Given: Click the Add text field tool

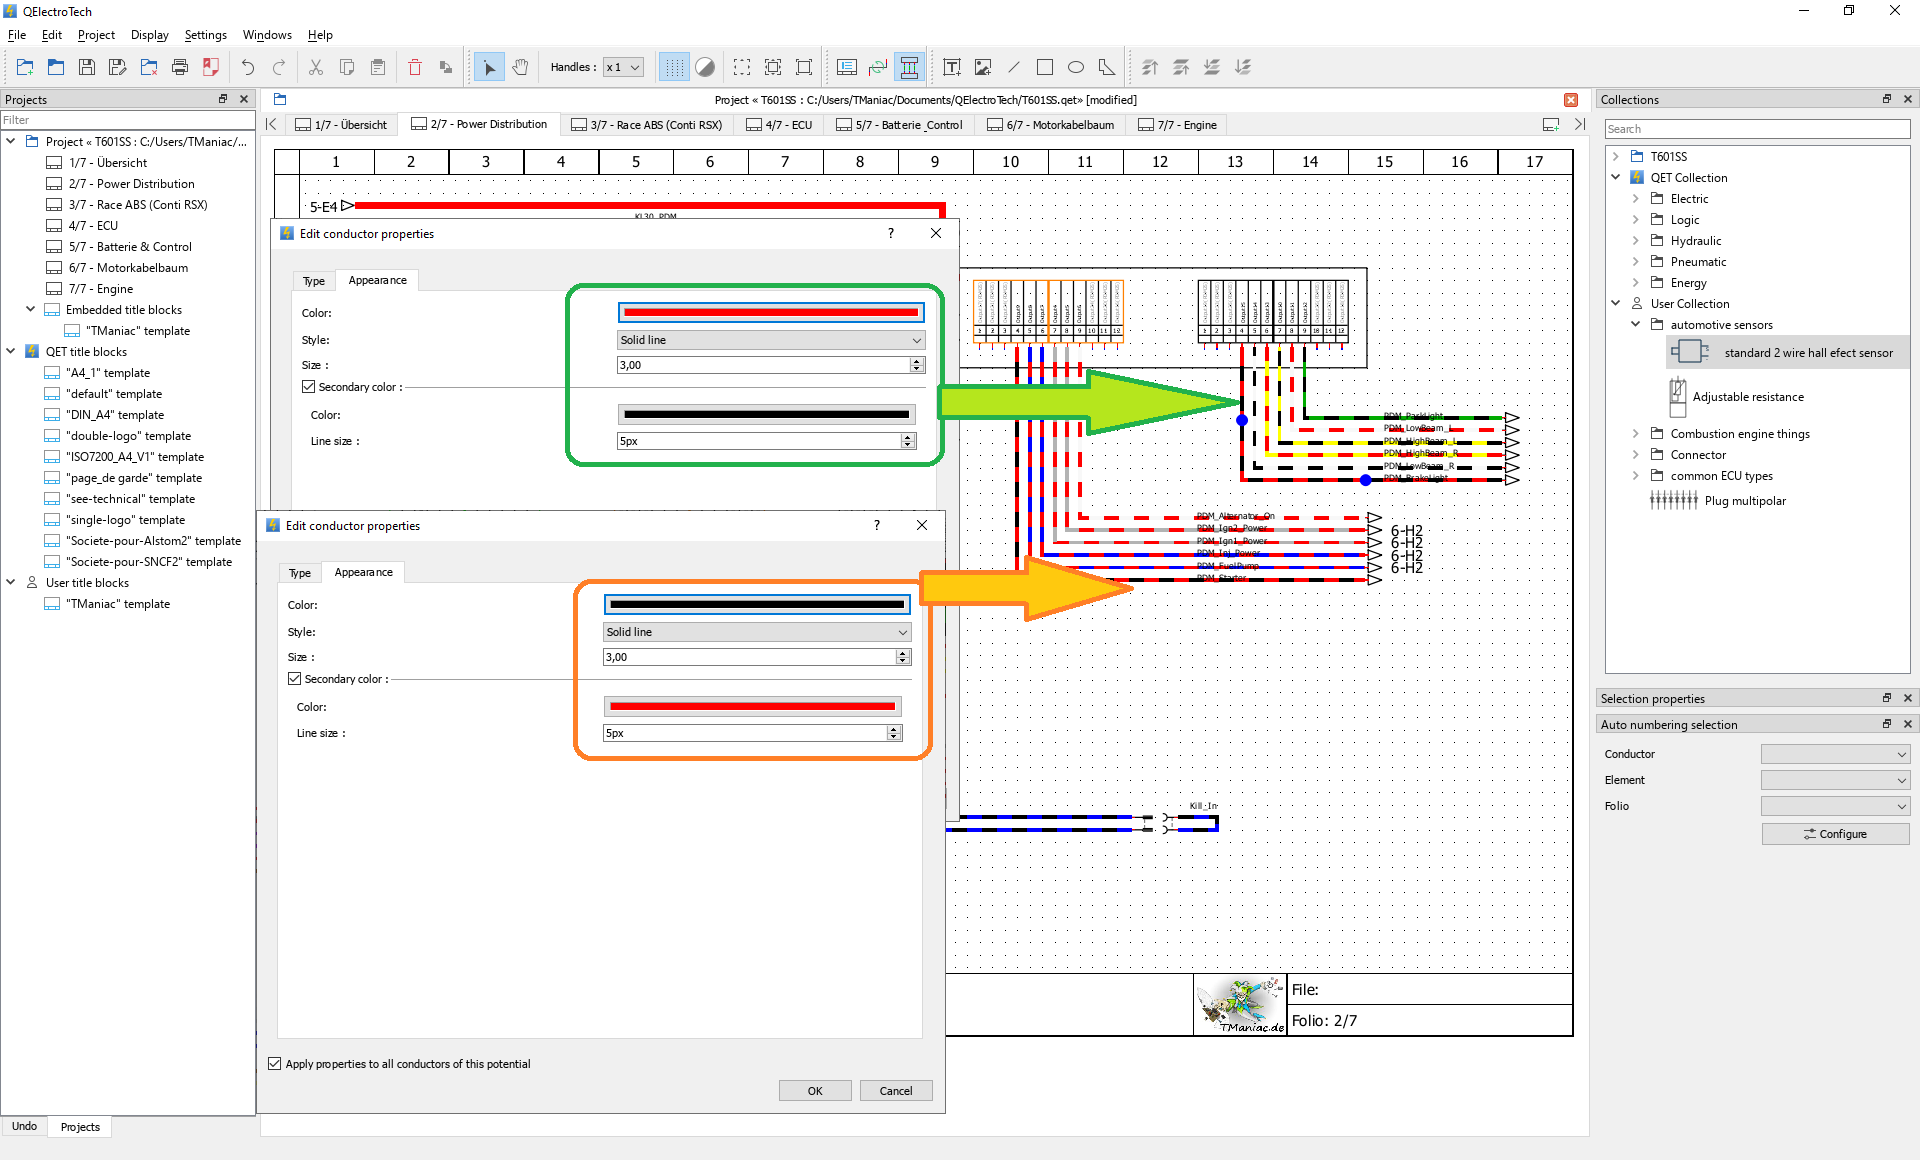Looking at the screenshot, I should click(952, 67).
